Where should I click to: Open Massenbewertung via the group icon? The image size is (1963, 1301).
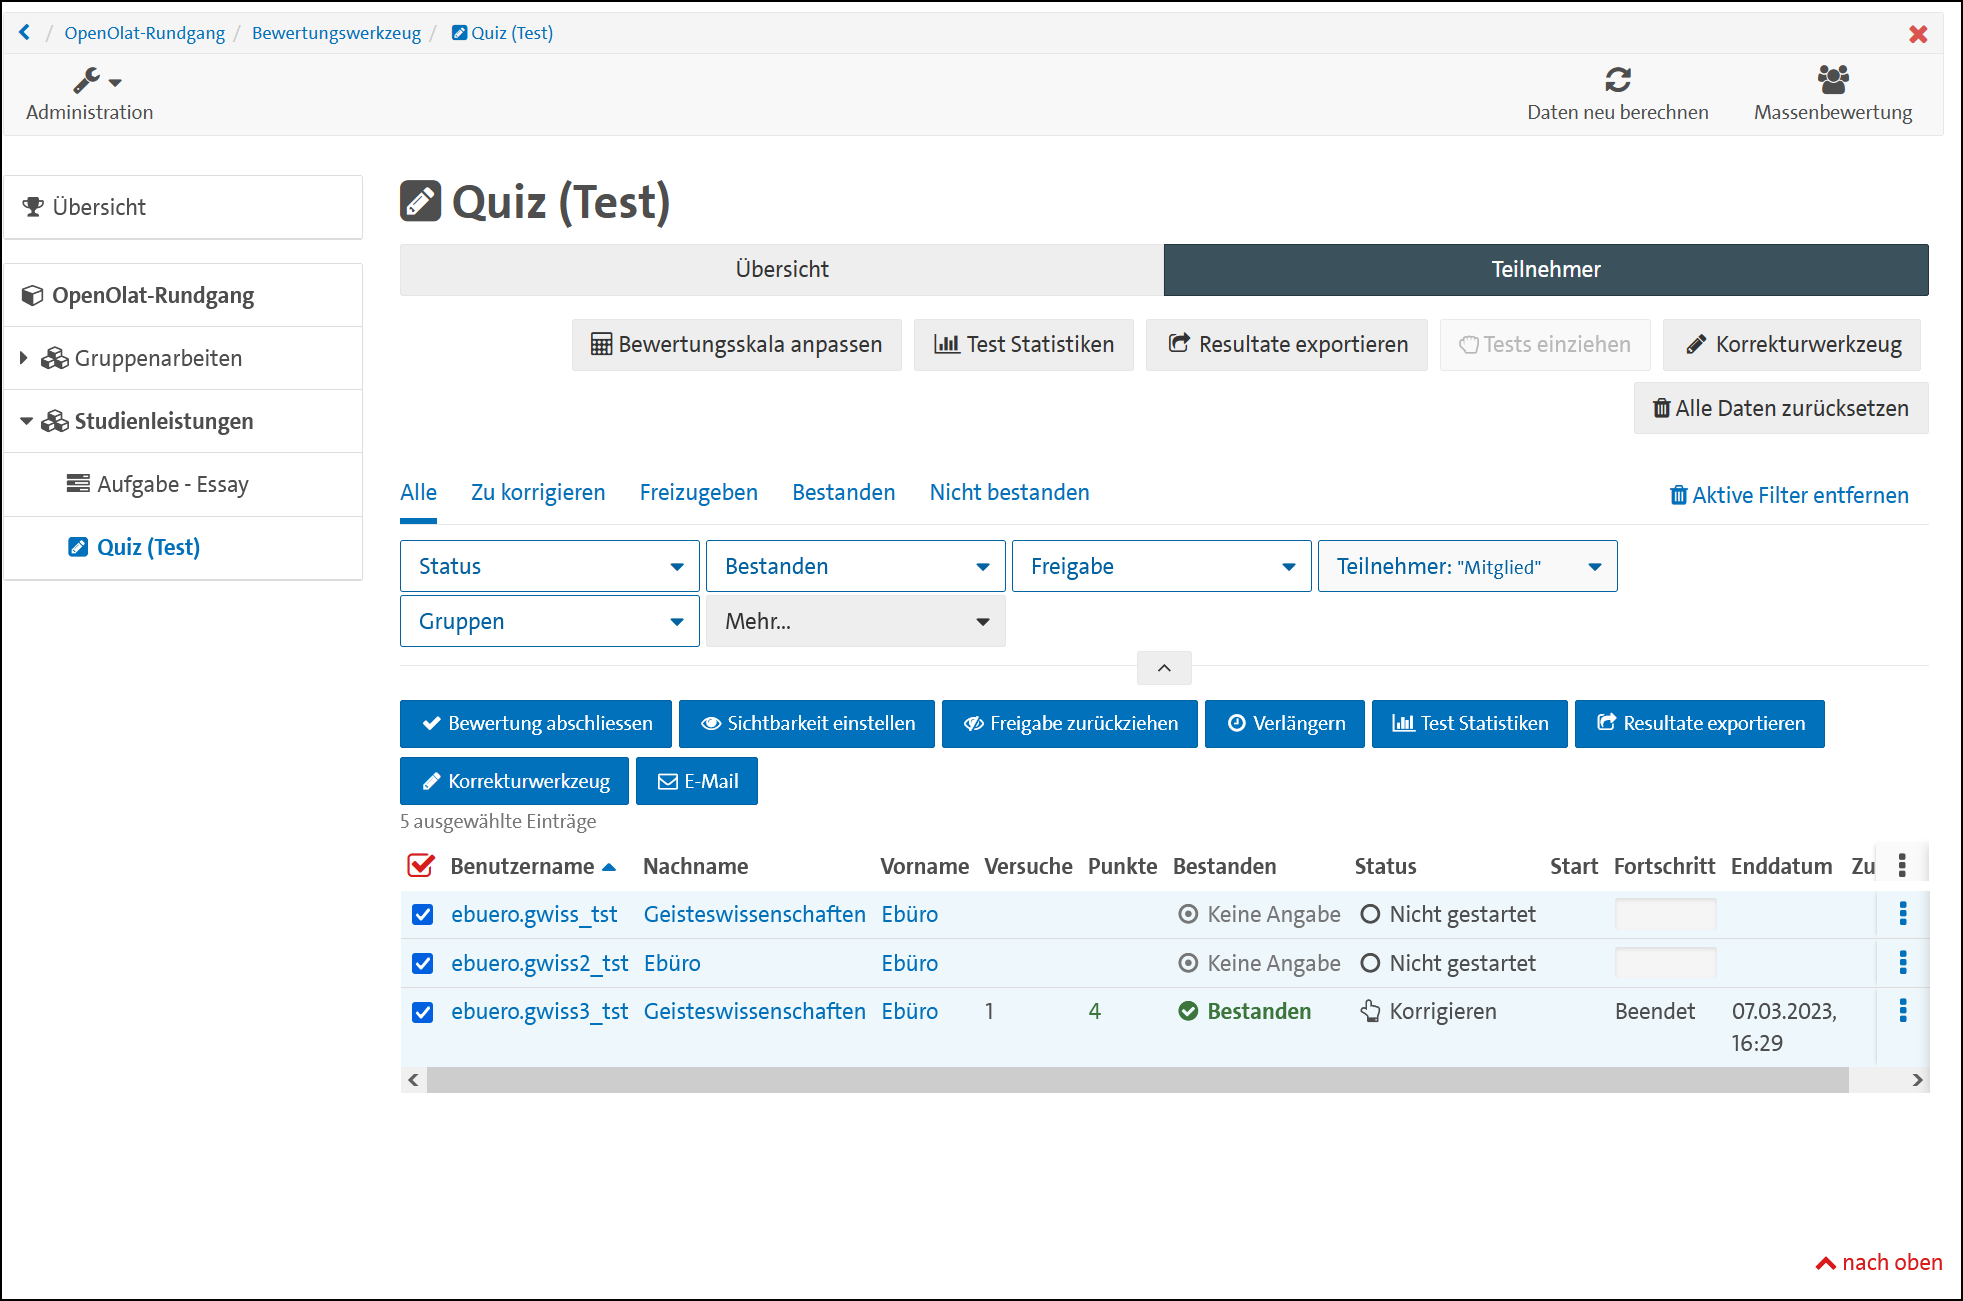click(x=1832, y=79)
